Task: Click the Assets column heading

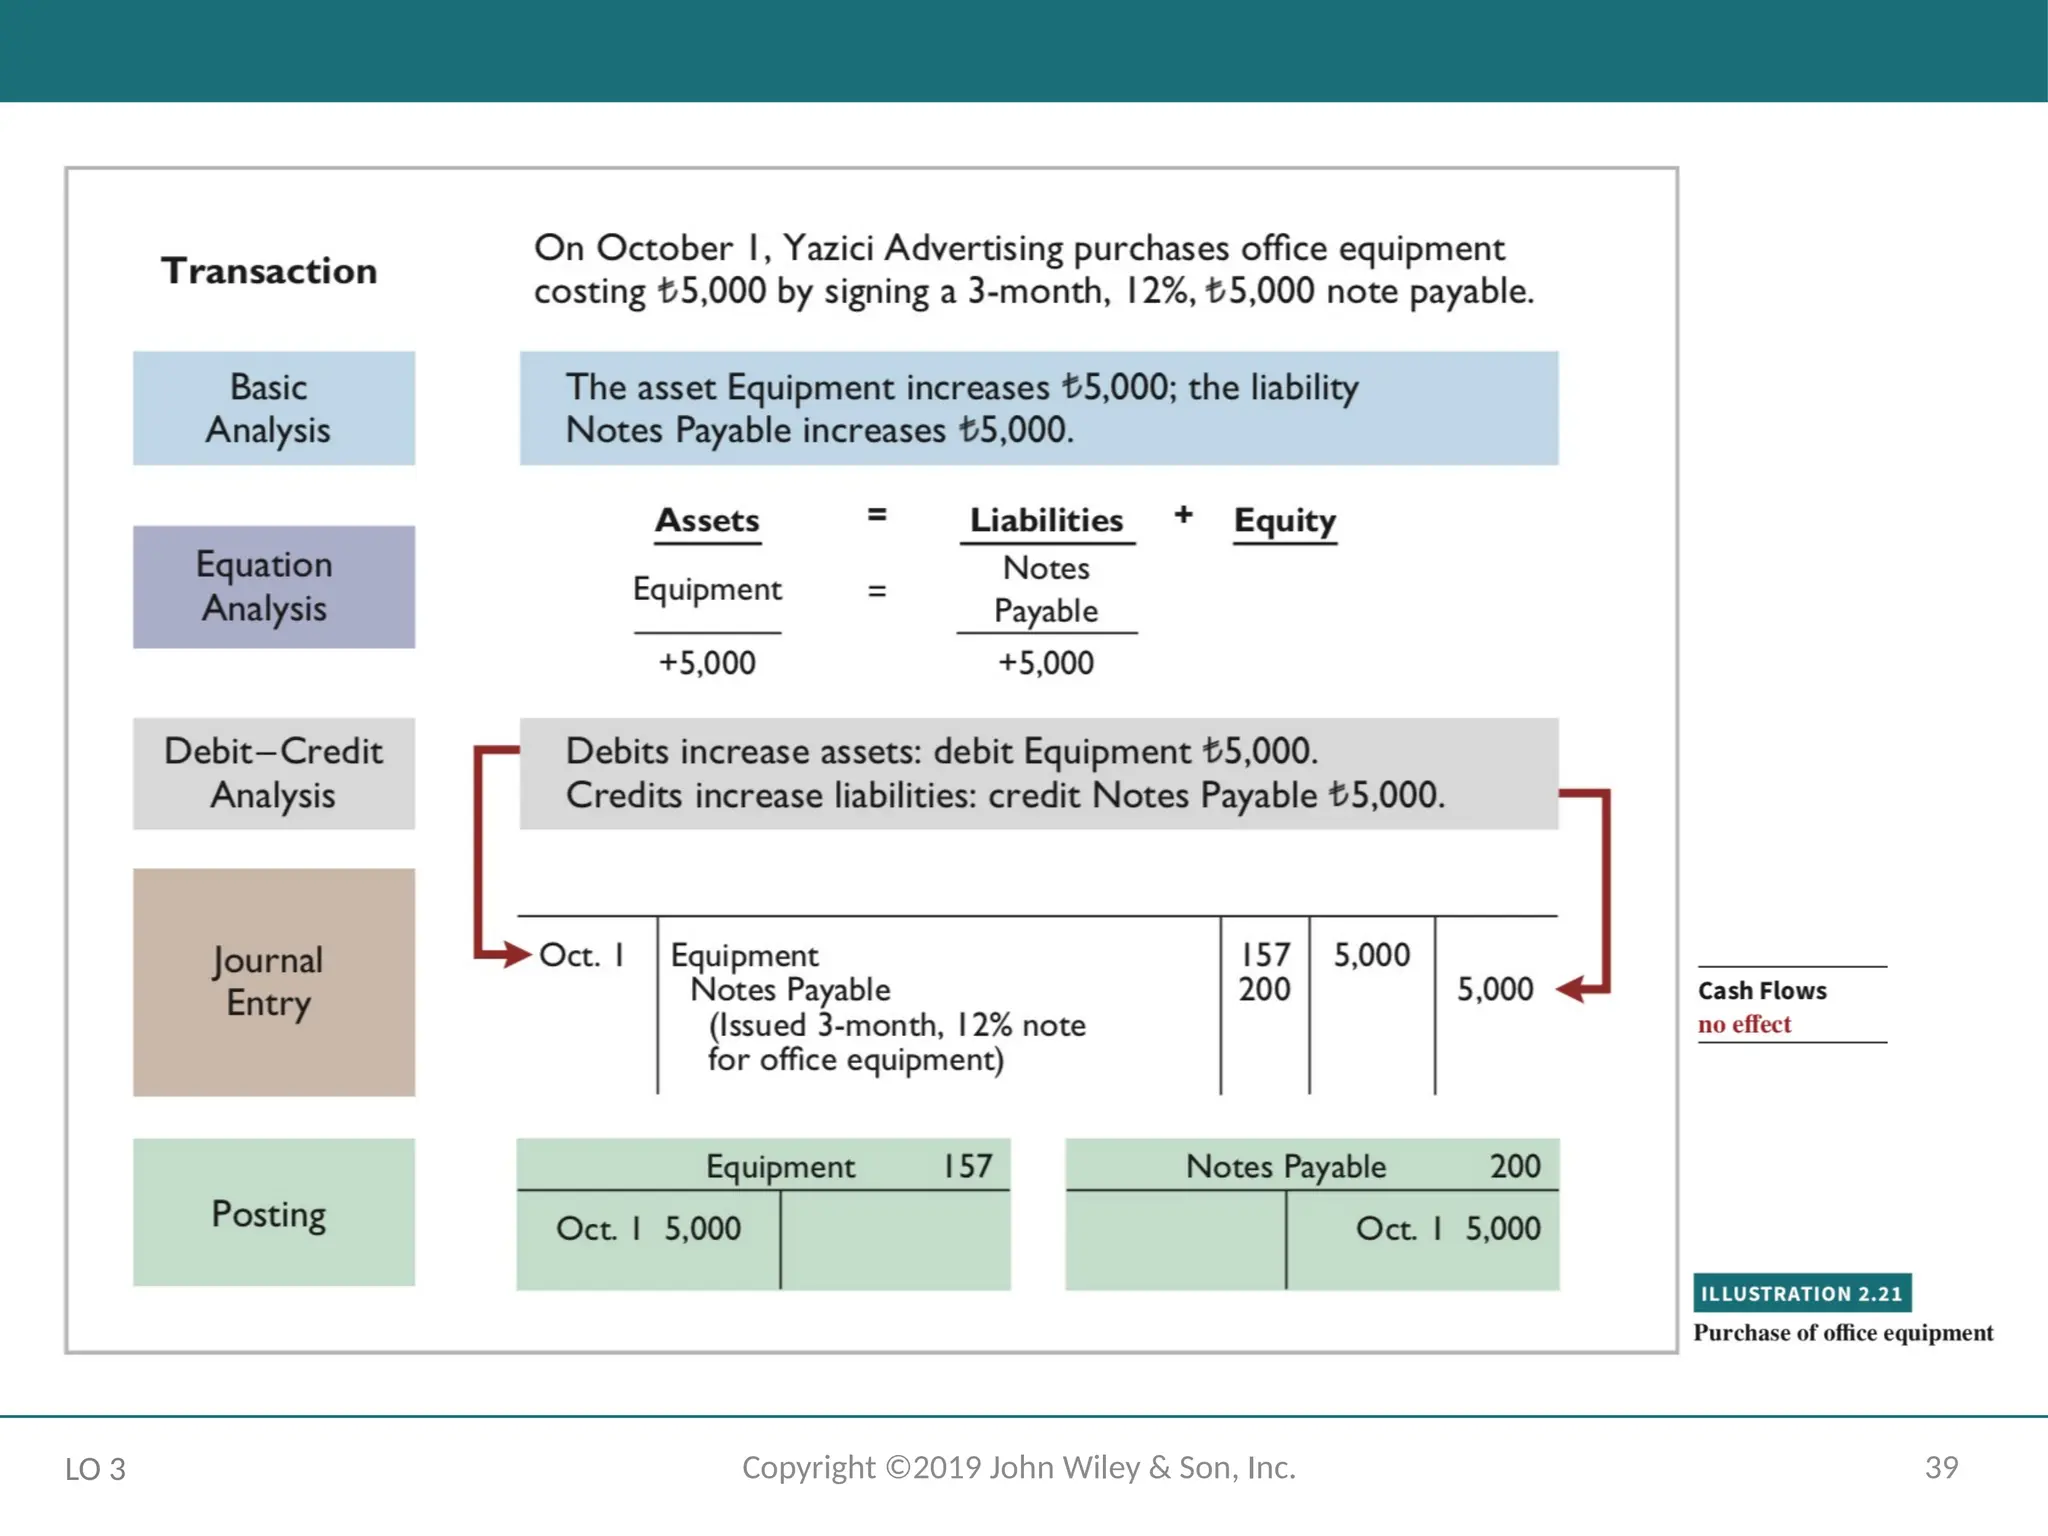Action: (707, 520)
